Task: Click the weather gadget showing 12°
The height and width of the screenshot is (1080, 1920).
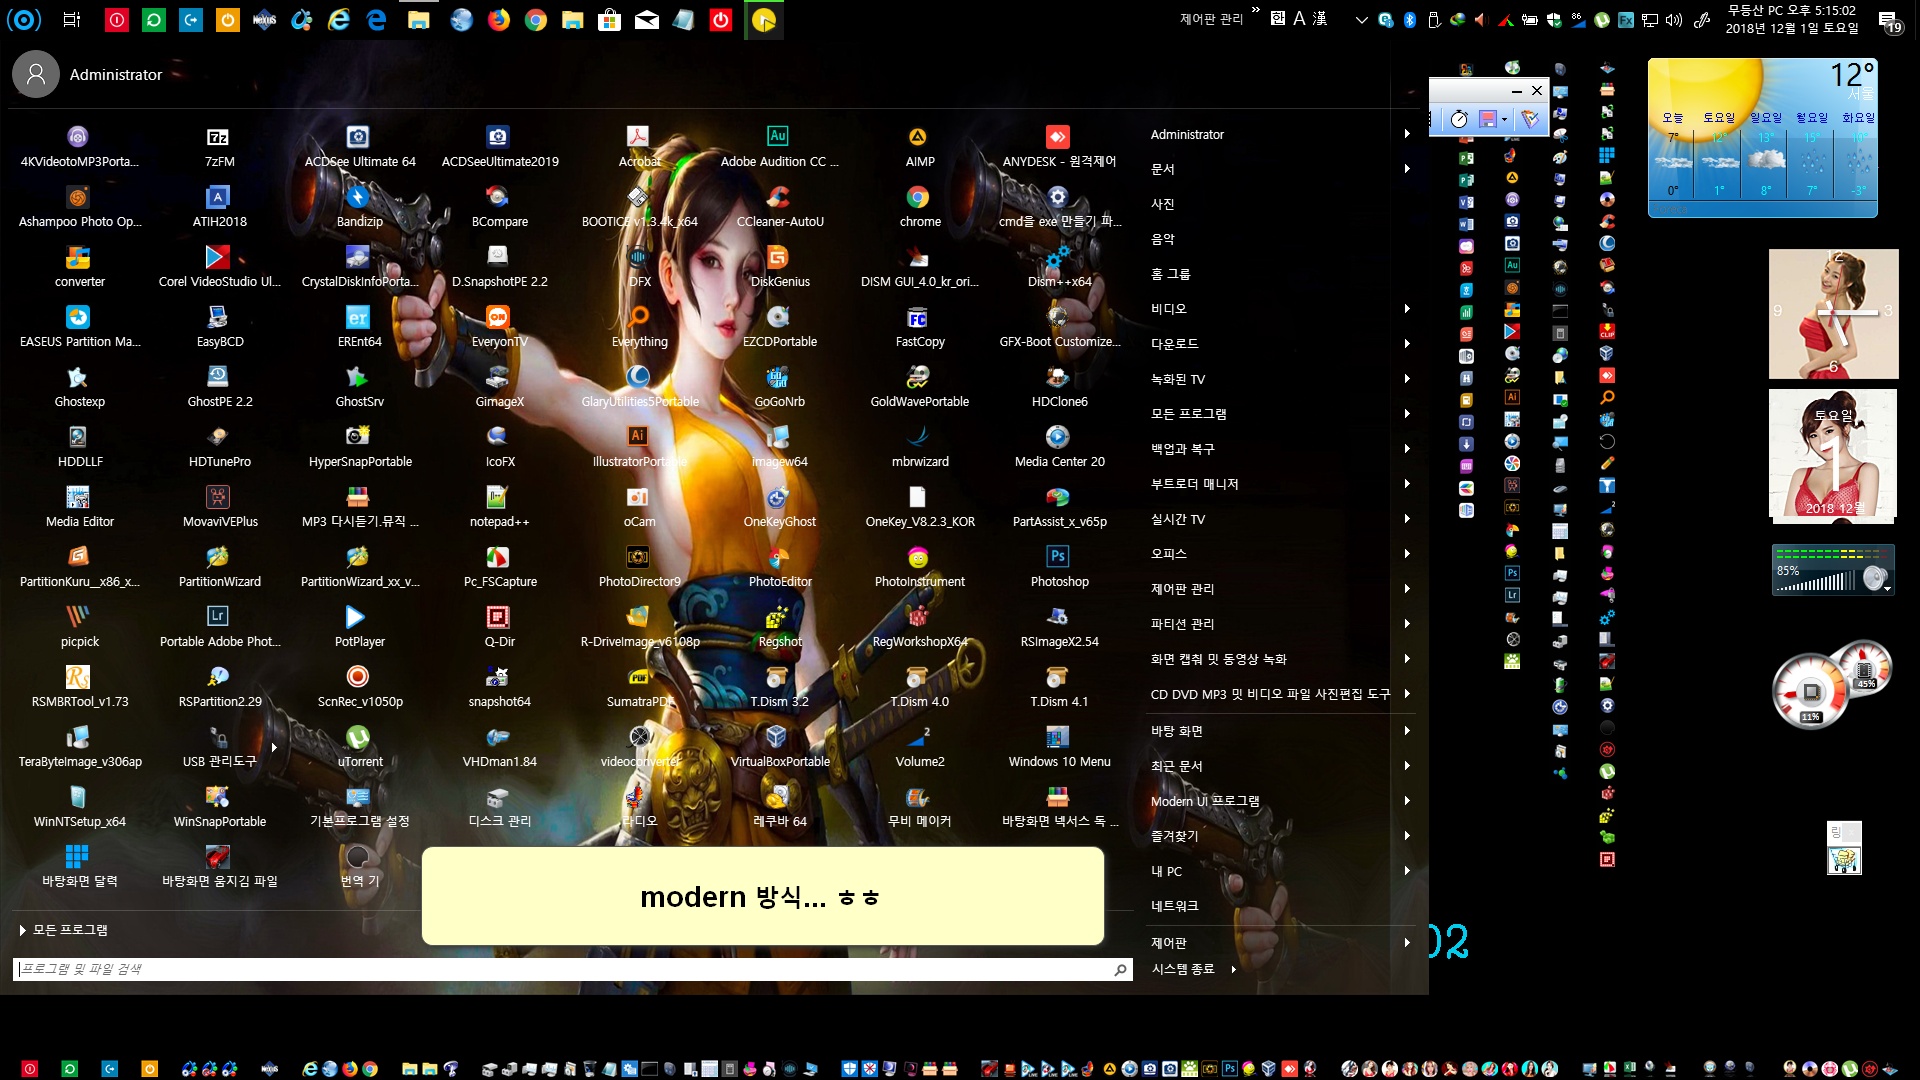Action: [x=1762, y=137]
